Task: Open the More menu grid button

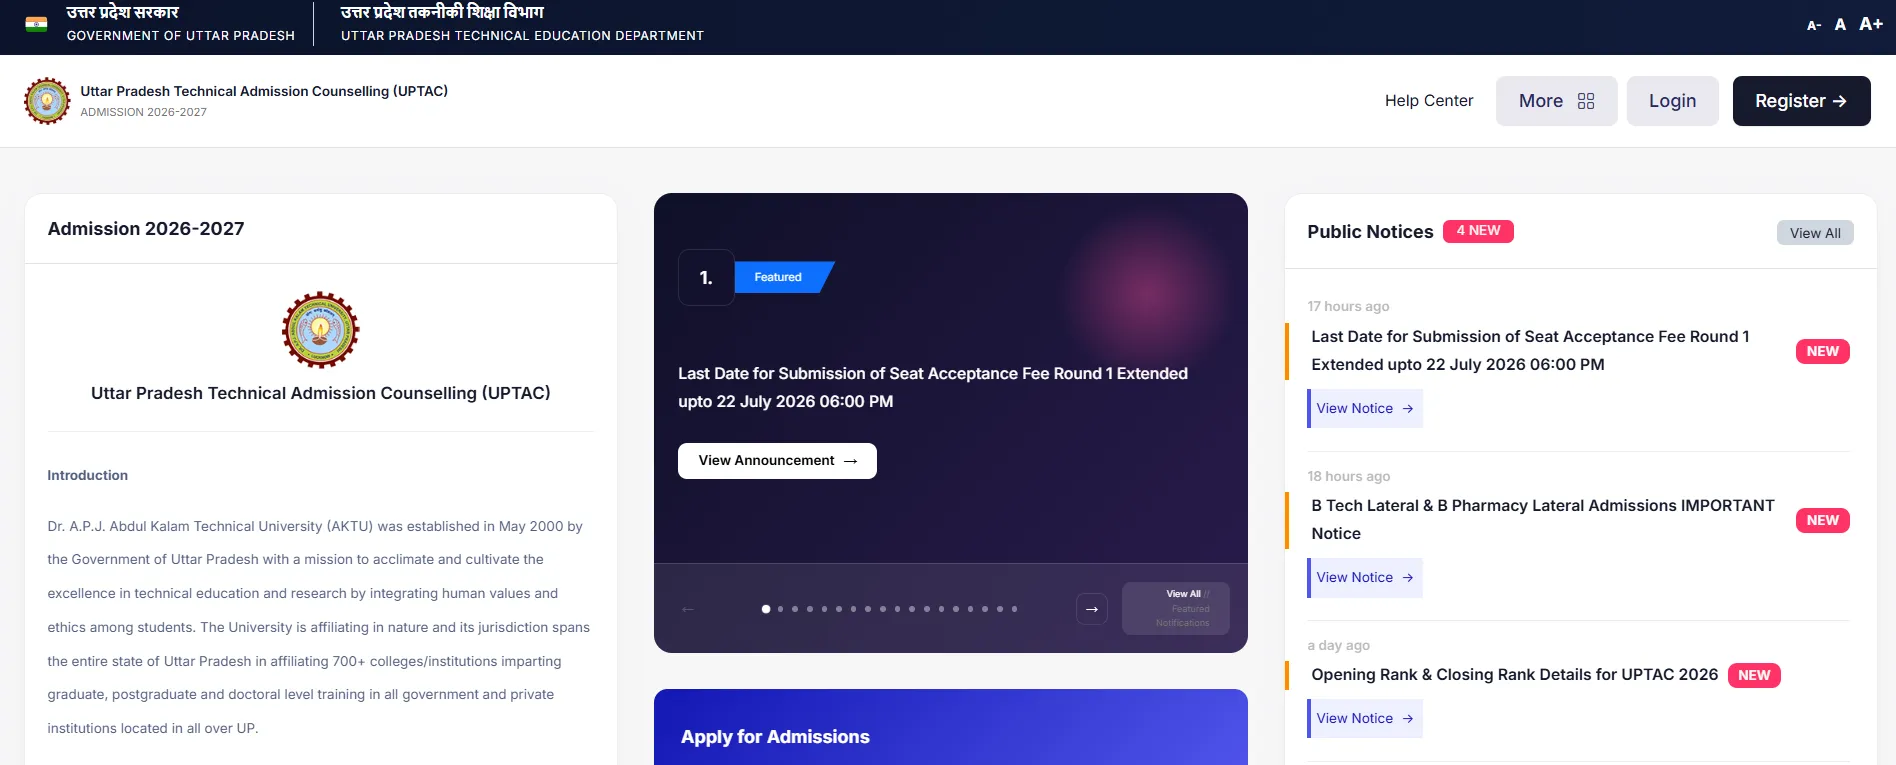Action: coord(1556,101)
